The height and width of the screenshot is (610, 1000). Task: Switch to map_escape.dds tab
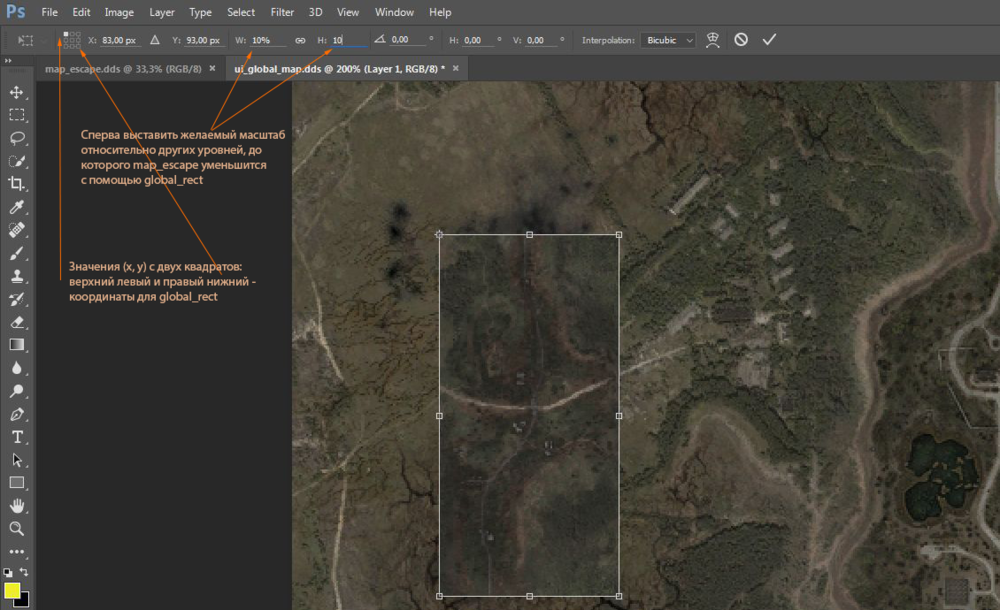pos(122,68)
